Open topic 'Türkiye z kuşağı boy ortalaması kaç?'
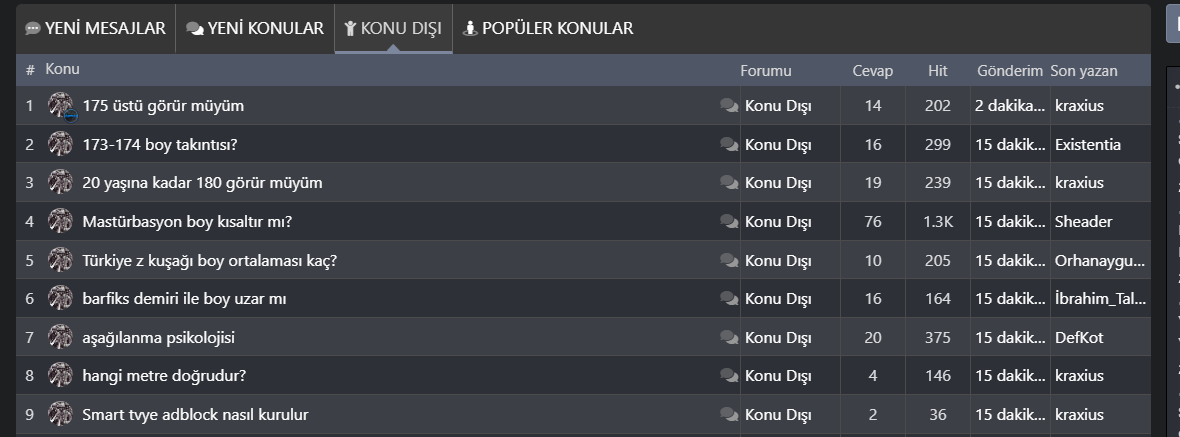This screenshot has width=1180, height=437. 209,261
